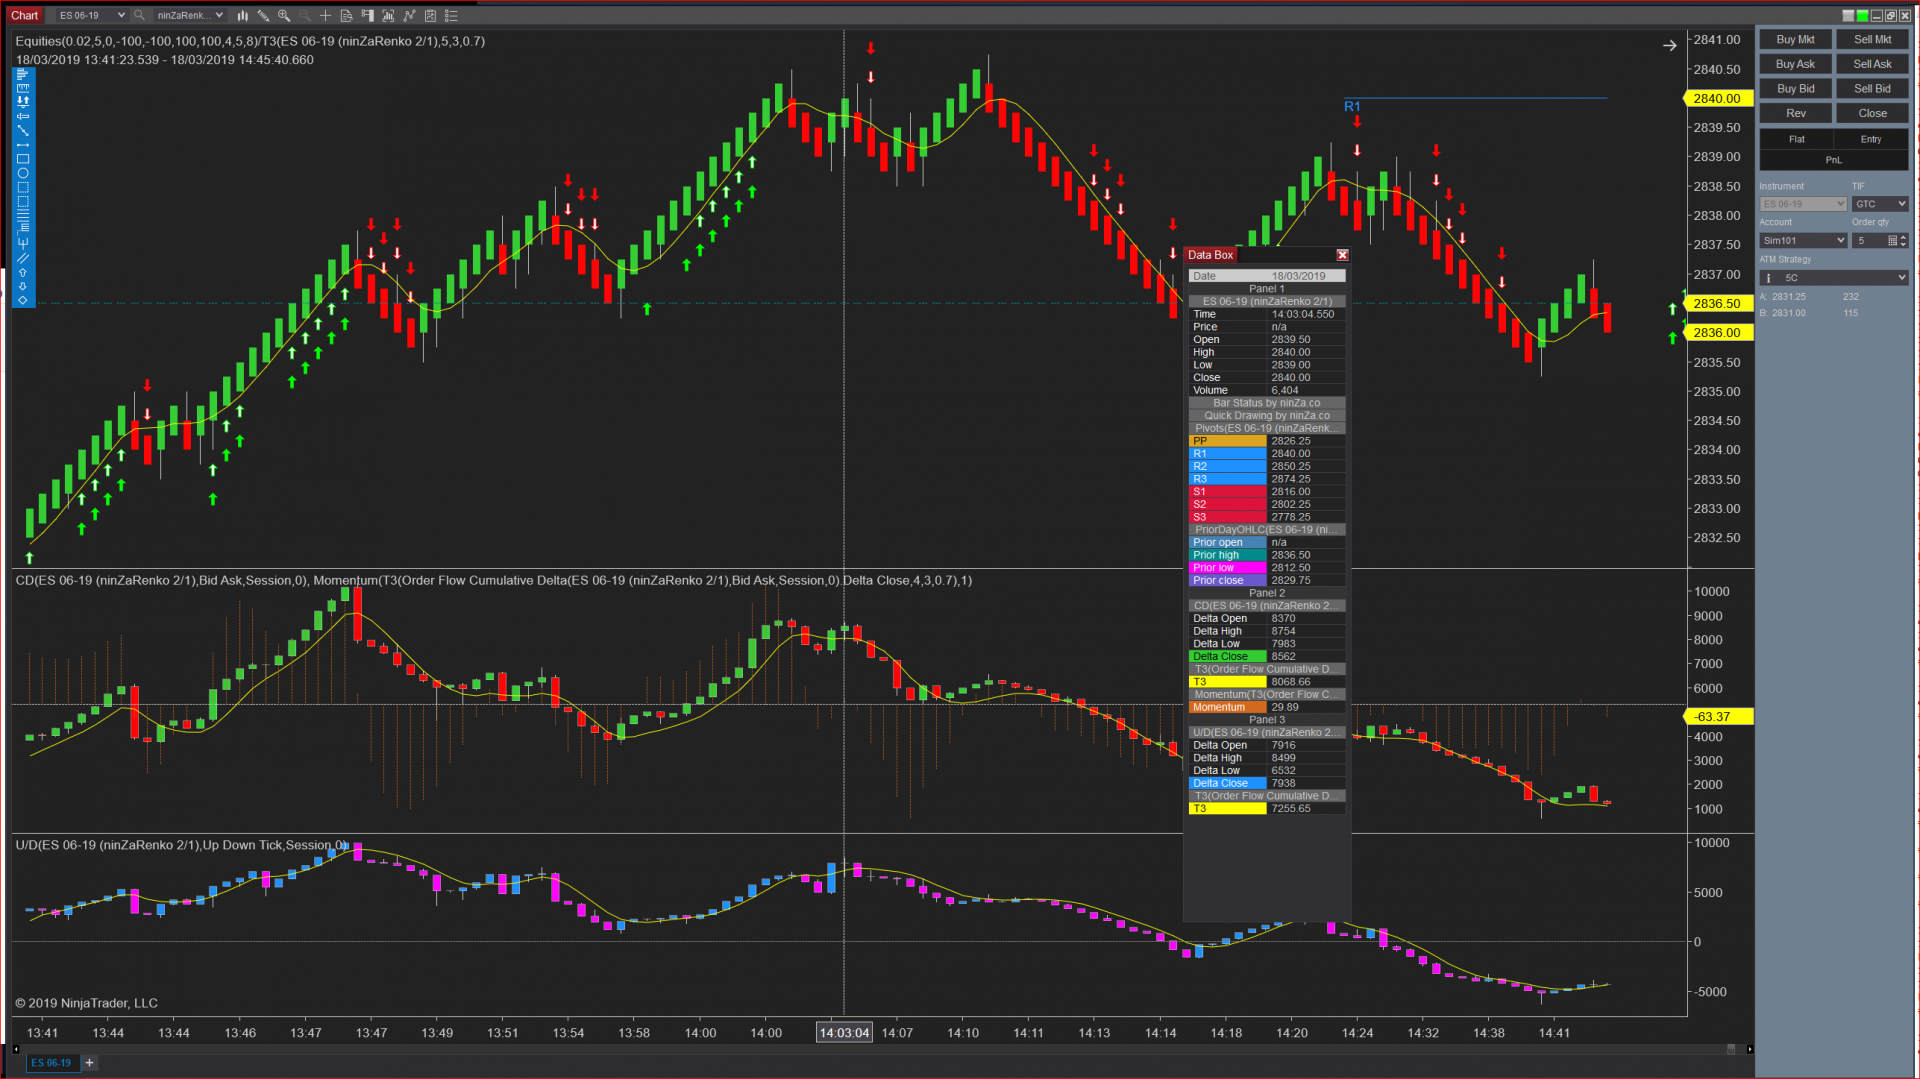Click the zoom in magnifier icon
1920x1079 pixels.
click(284, 15)
